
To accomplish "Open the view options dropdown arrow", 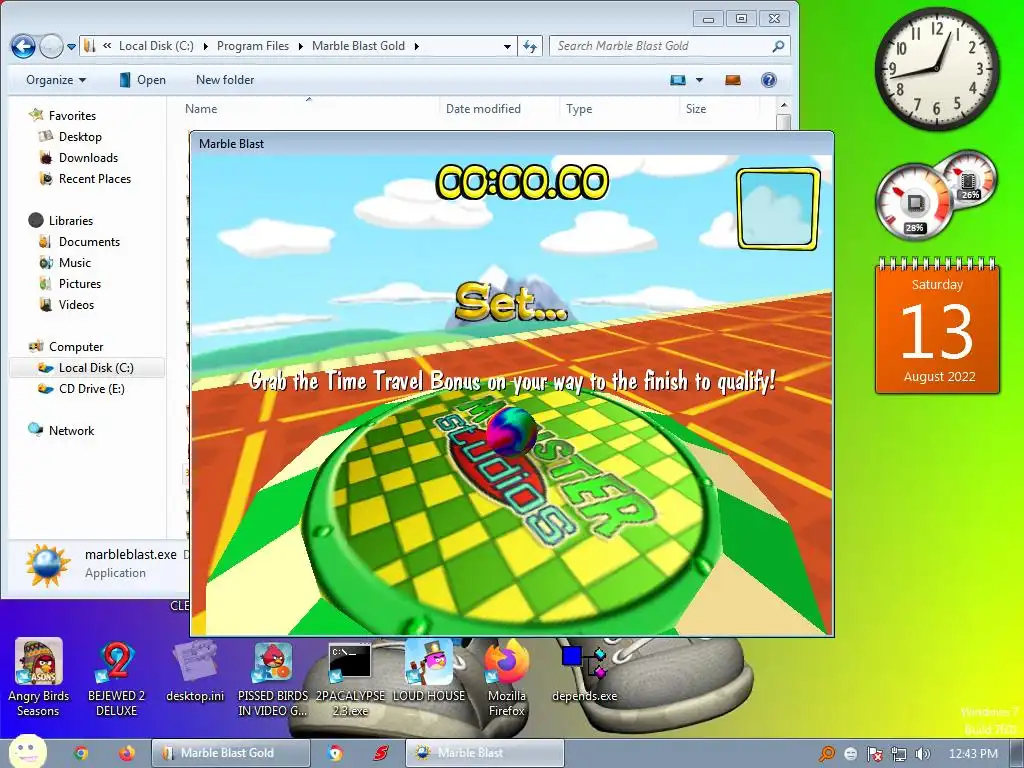I will (699, 80).
